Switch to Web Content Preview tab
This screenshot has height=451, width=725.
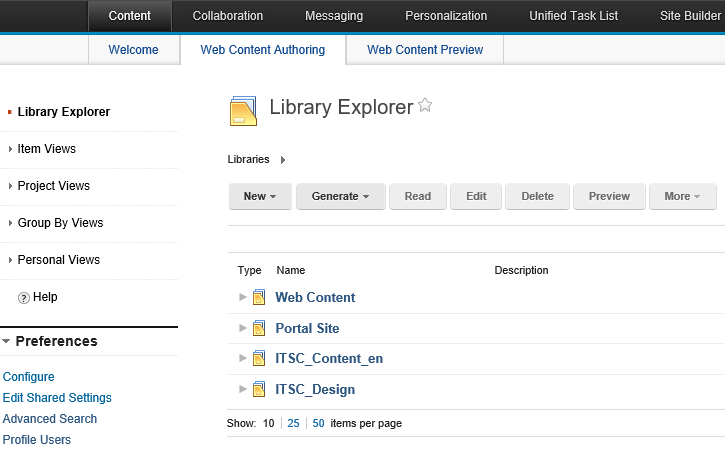coord(425,49)
